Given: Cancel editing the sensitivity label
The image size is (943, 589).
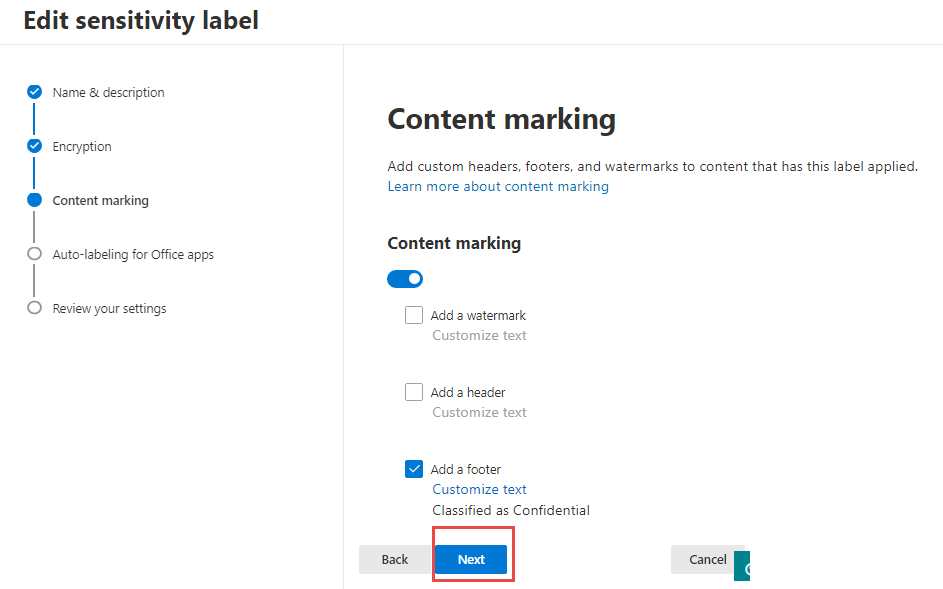Looking at the screenshot, I should pos(707,559).
